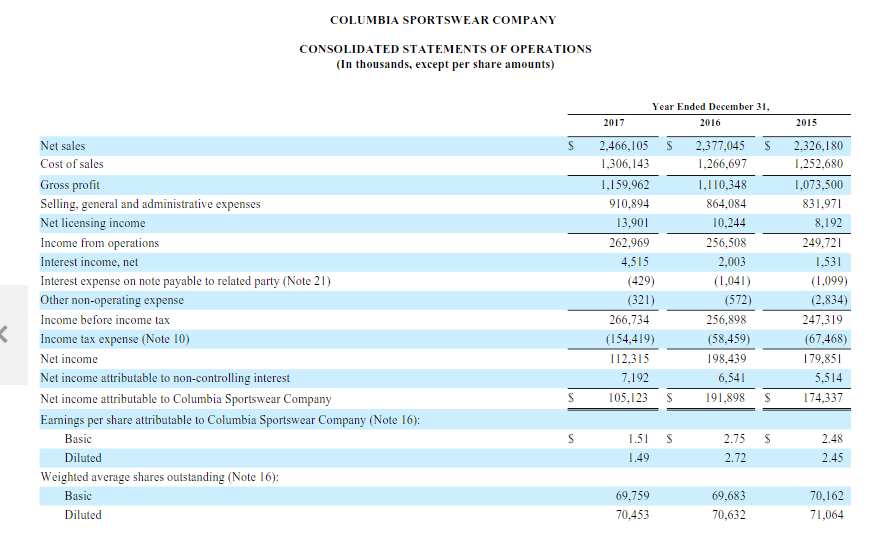Viewport: 893px width, 542px height.
Task: Click attributable net income value 191,898
Action: tap(725, 398)
